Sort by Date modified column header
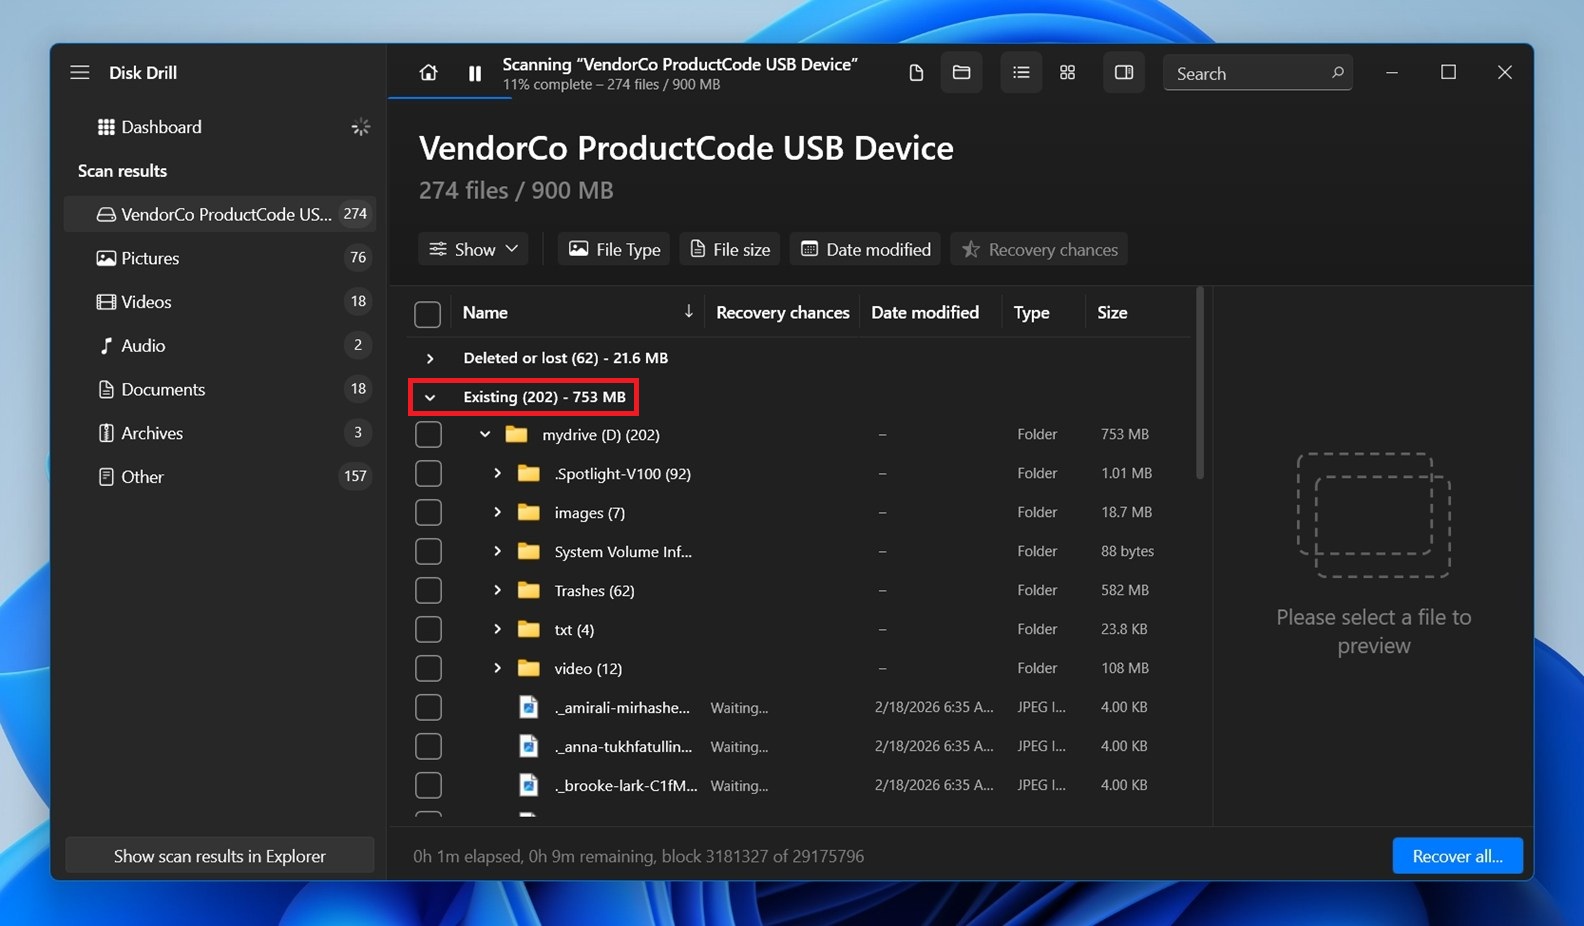The image size is (1584, 926). coord(925,313)
